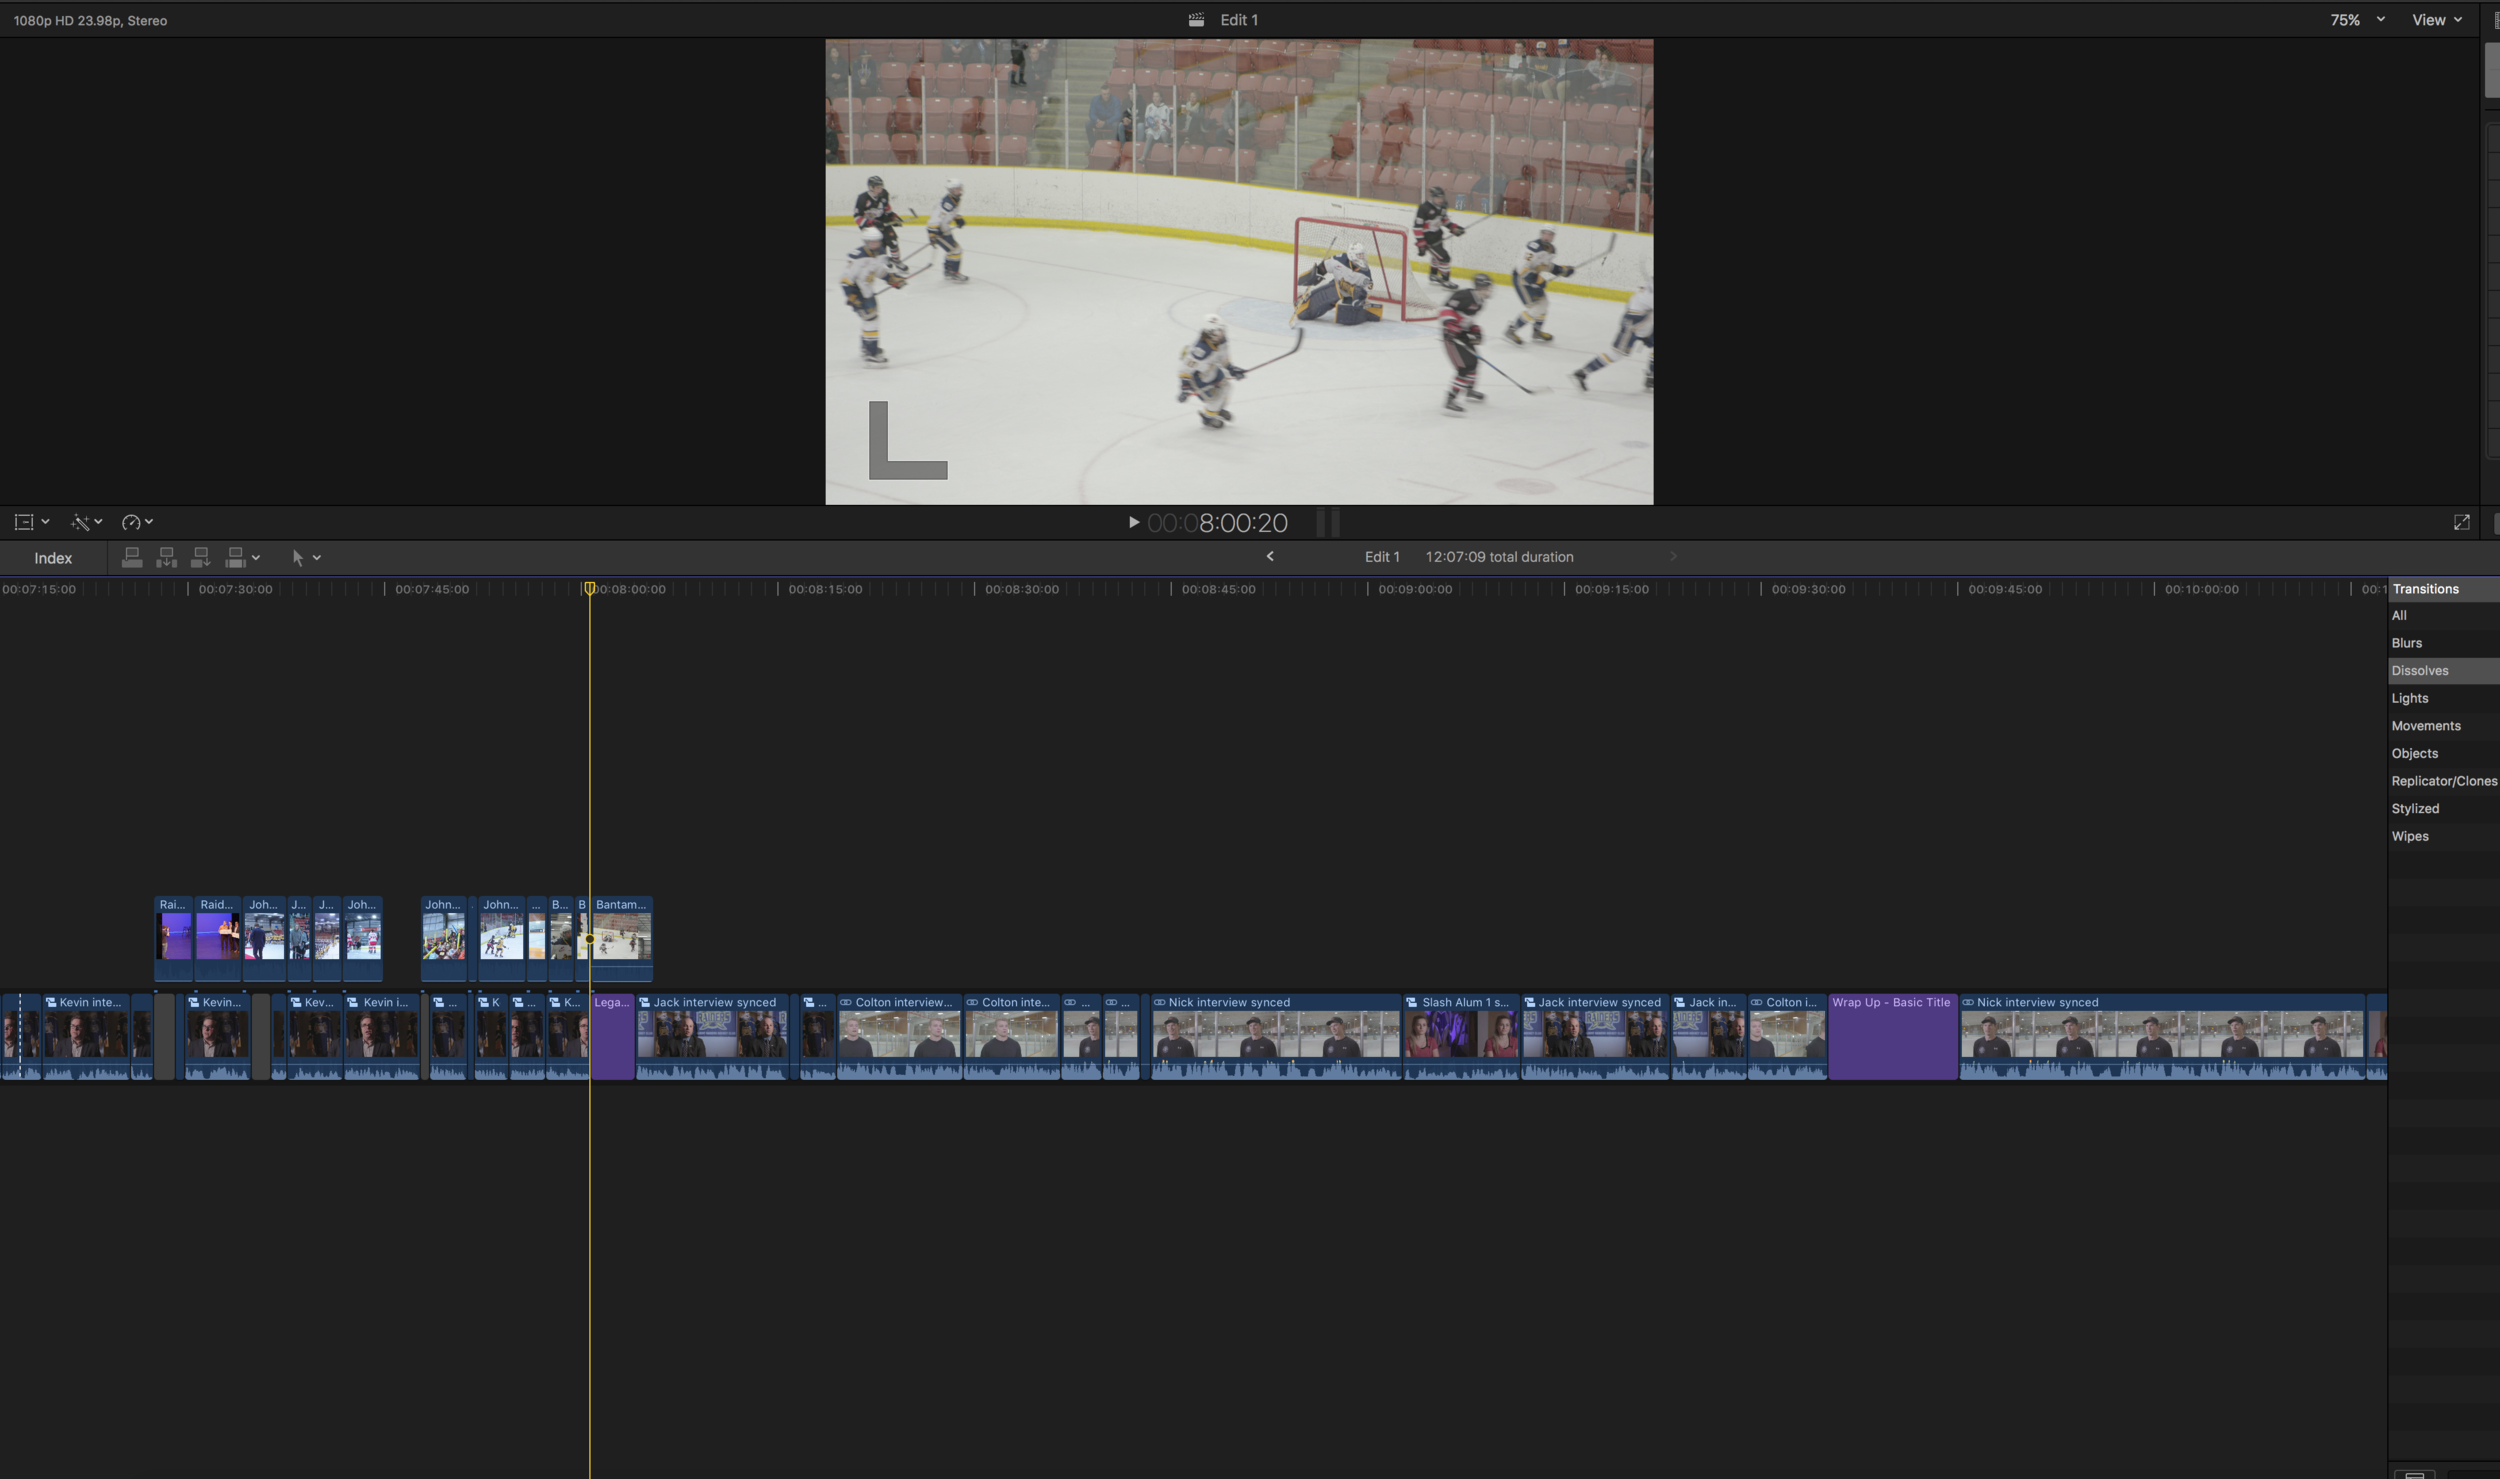Screen dimensions: 2500x1479
Task: Click the 1080p HD 23.98p, Stereo format label
Action: [x=90, y=20]
